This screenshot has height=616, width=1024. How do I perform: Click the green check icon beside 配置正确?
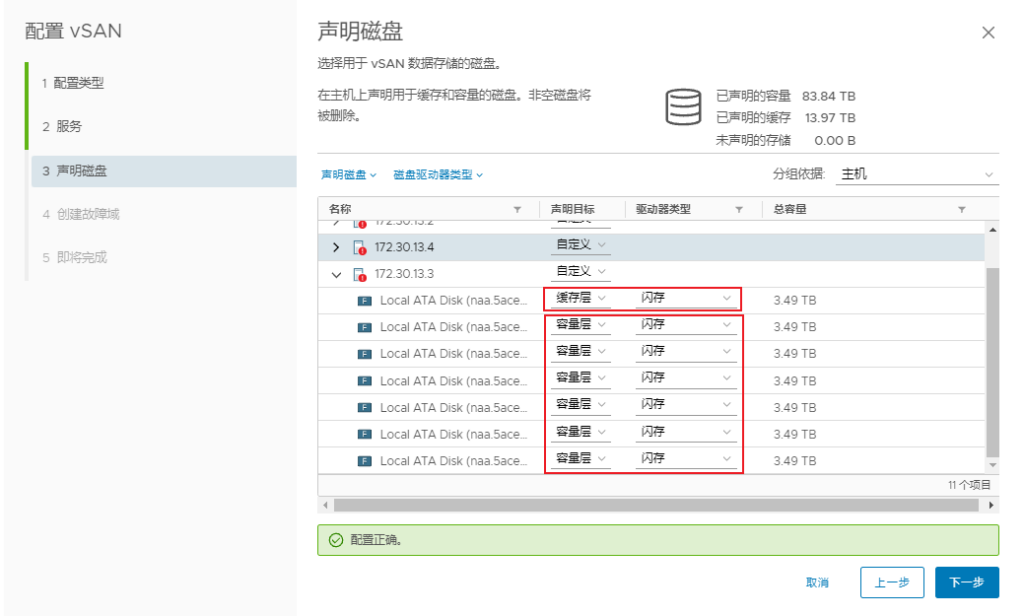(x=336, y=540)
